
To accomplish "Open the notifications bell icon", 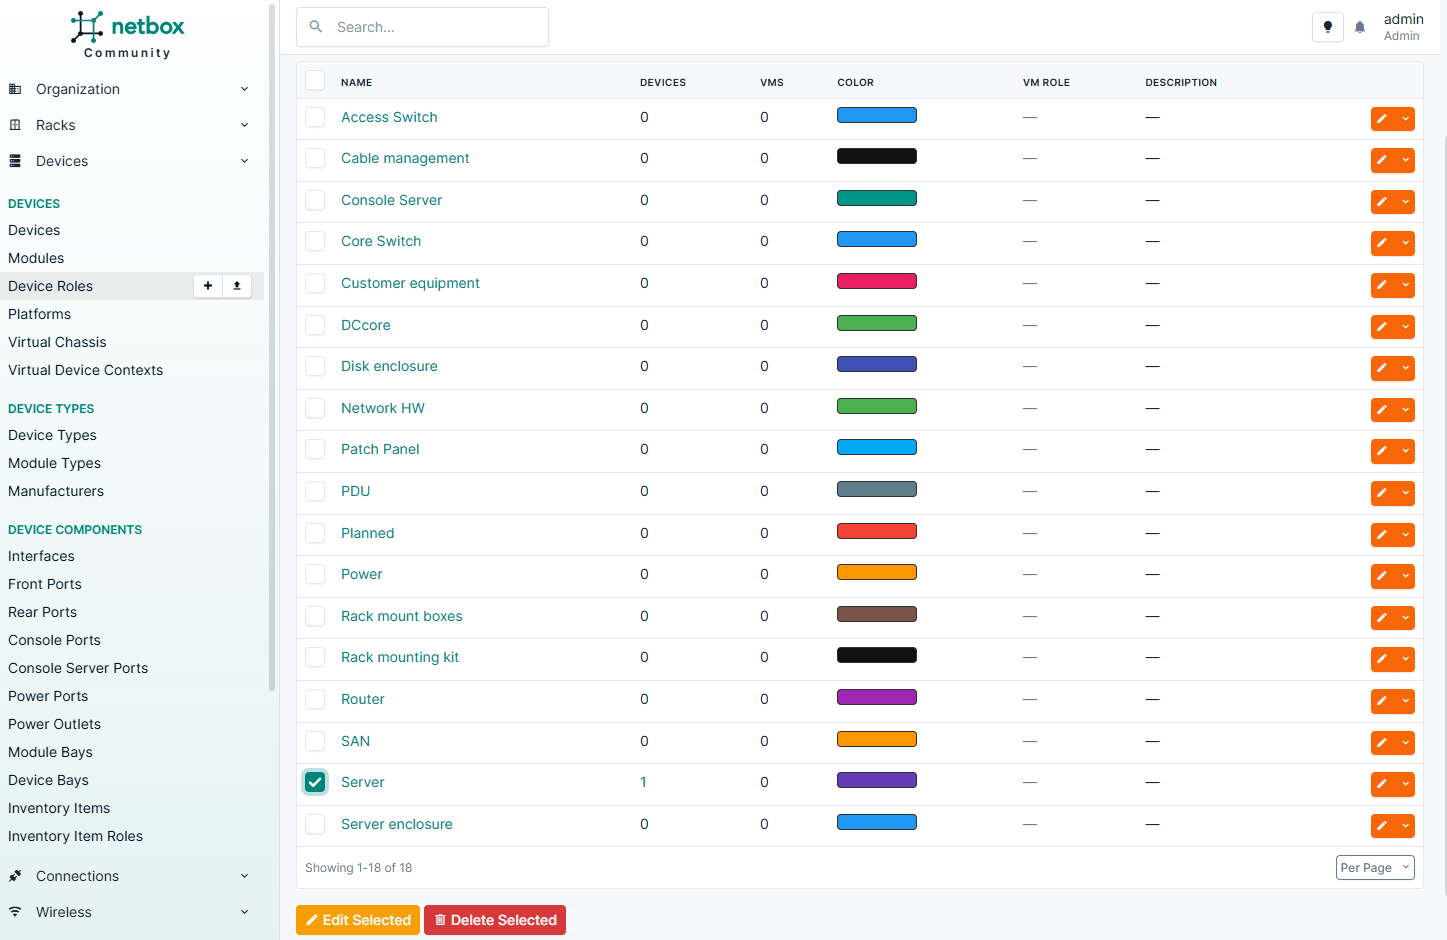I will 1360,27.
